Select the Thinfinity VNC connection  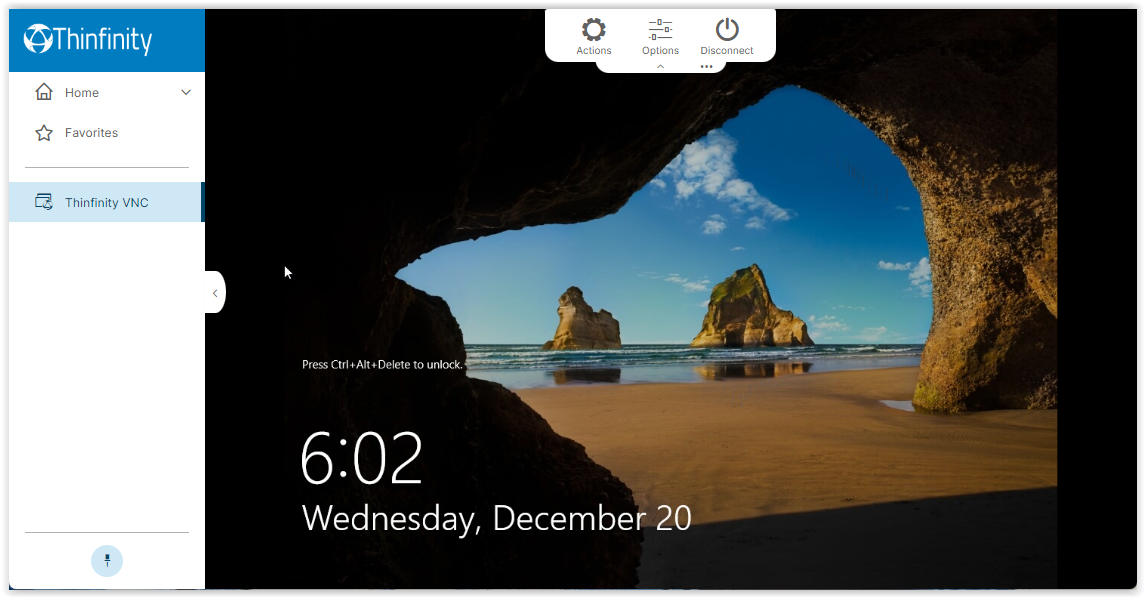(x=107, y=202)
